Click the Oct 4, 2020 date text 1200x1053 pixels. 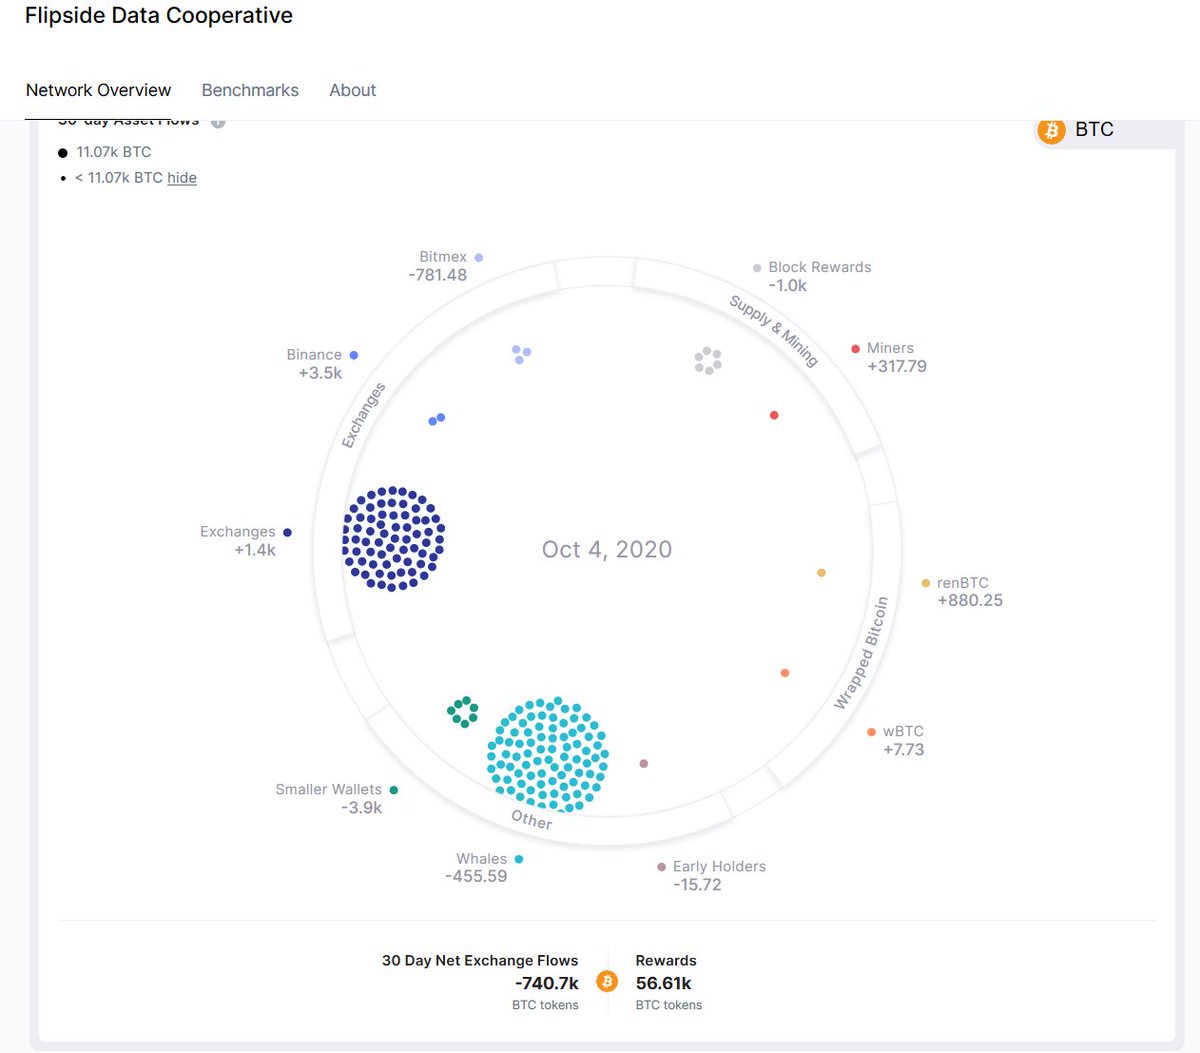pos(607,550)
